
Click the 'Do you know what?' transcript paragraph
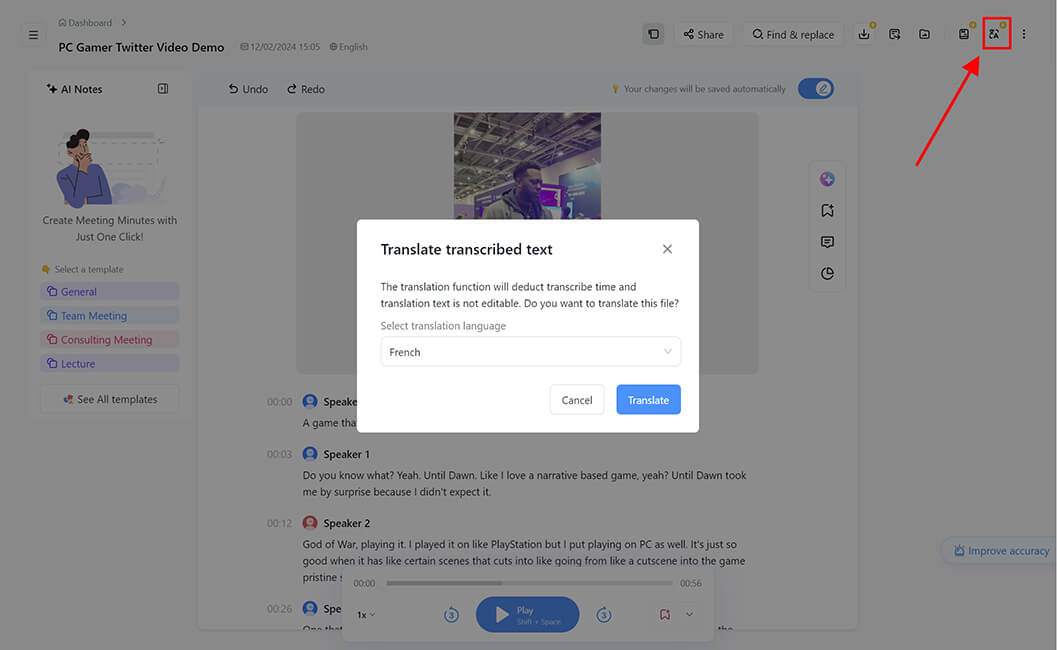click(524, 483)
